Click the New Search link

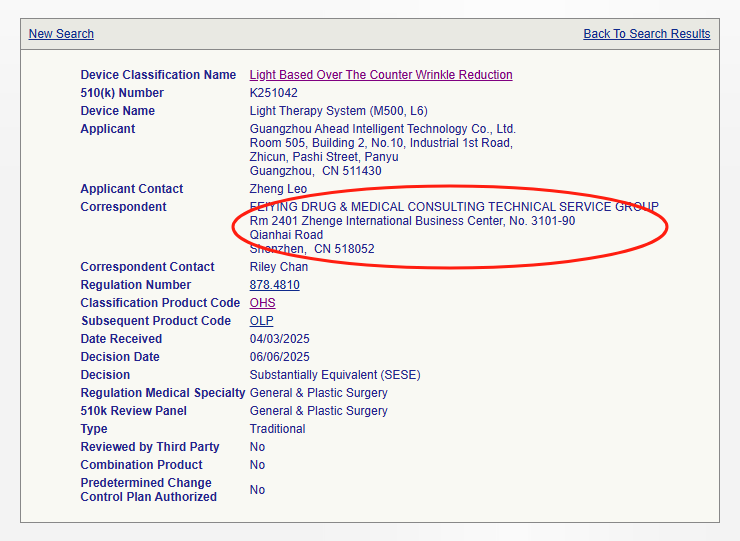[x=61, y=34]
